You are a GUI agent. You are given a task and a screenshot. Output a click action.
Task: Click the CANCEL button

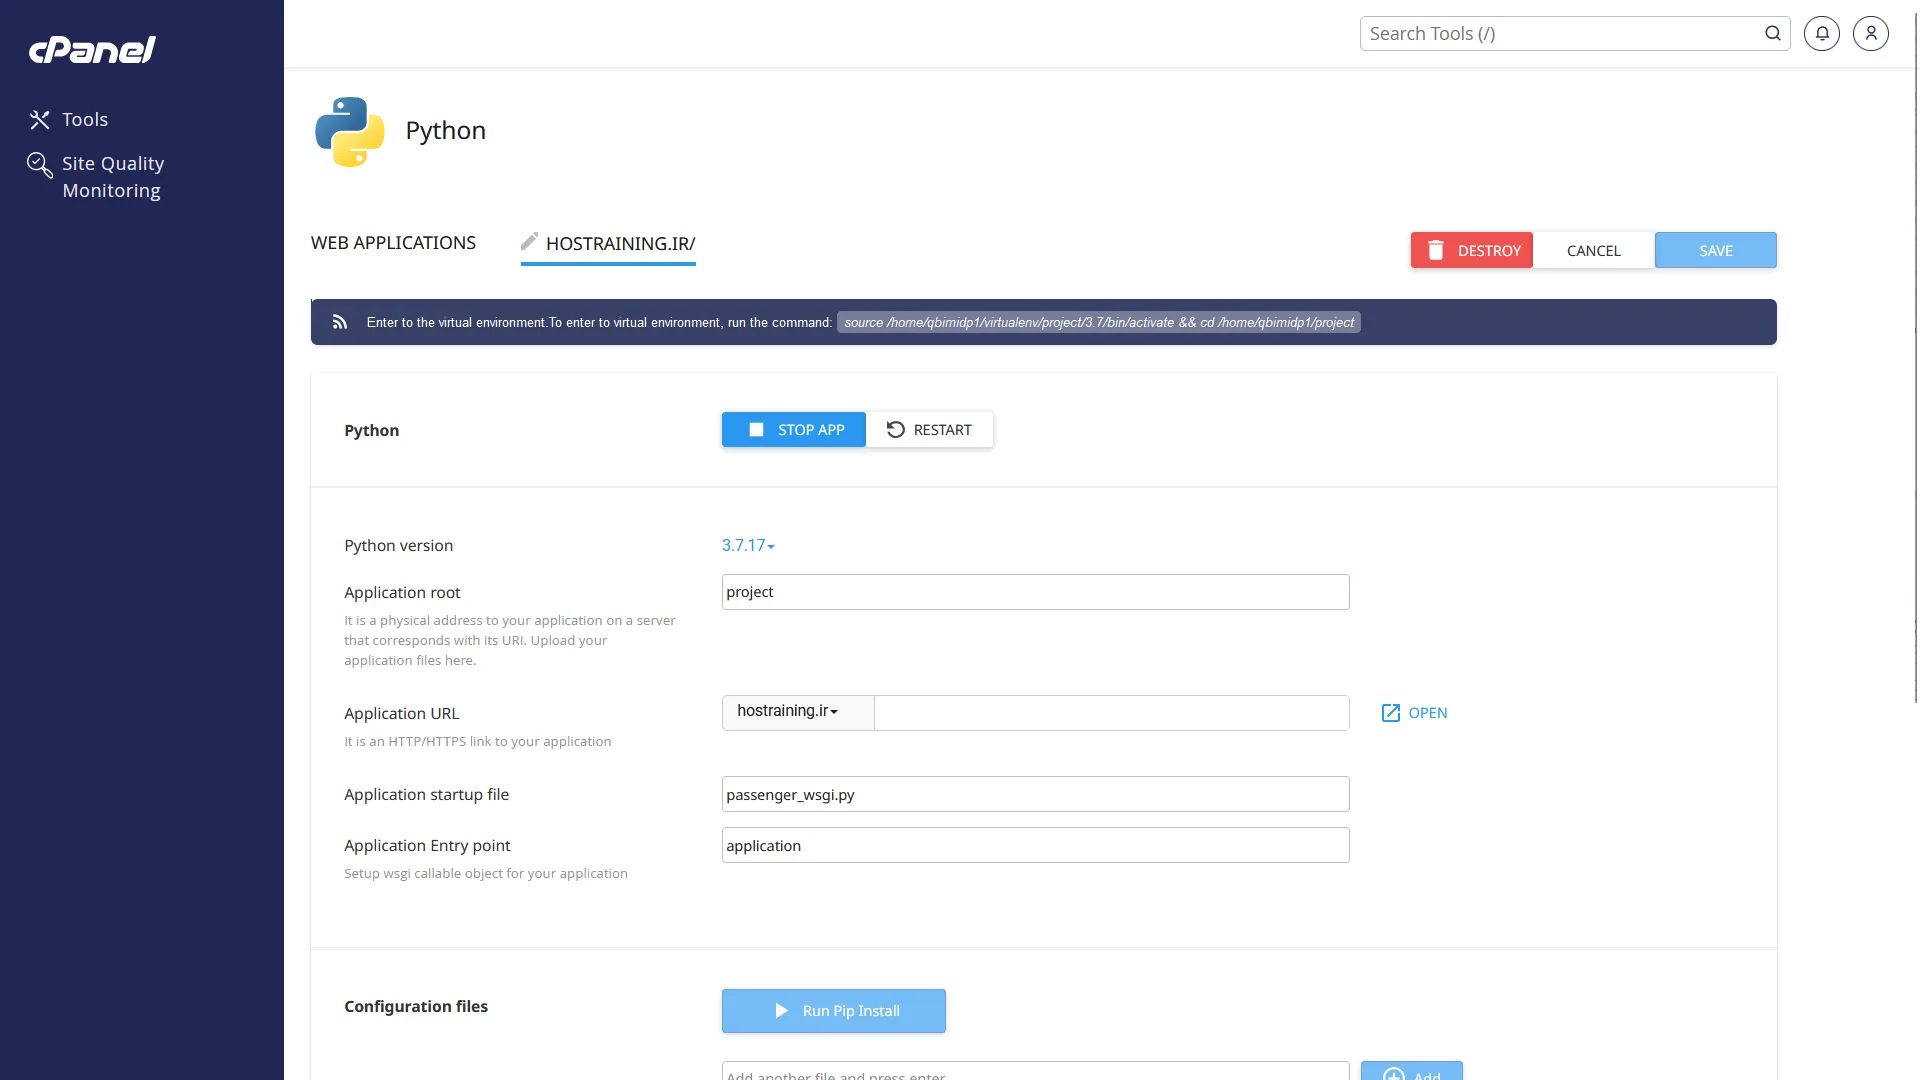[x=1593, y=250]
